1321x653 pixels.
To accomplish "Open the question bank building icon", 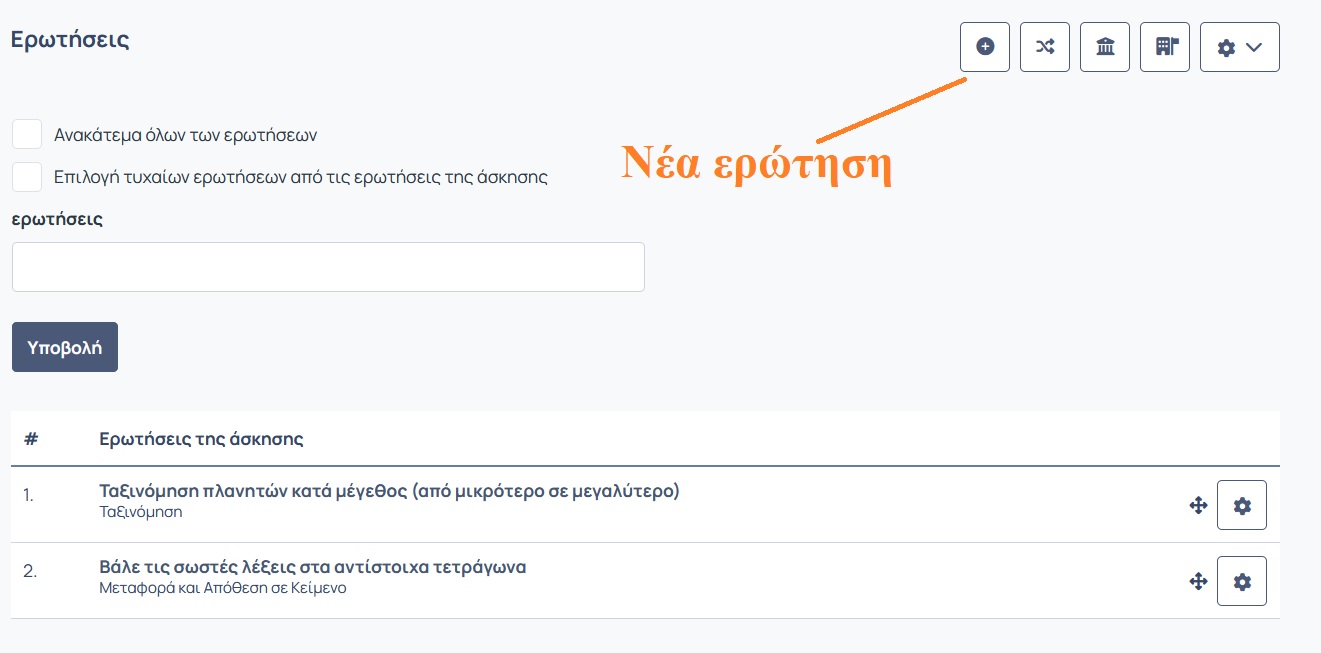I will point(1105,47).
